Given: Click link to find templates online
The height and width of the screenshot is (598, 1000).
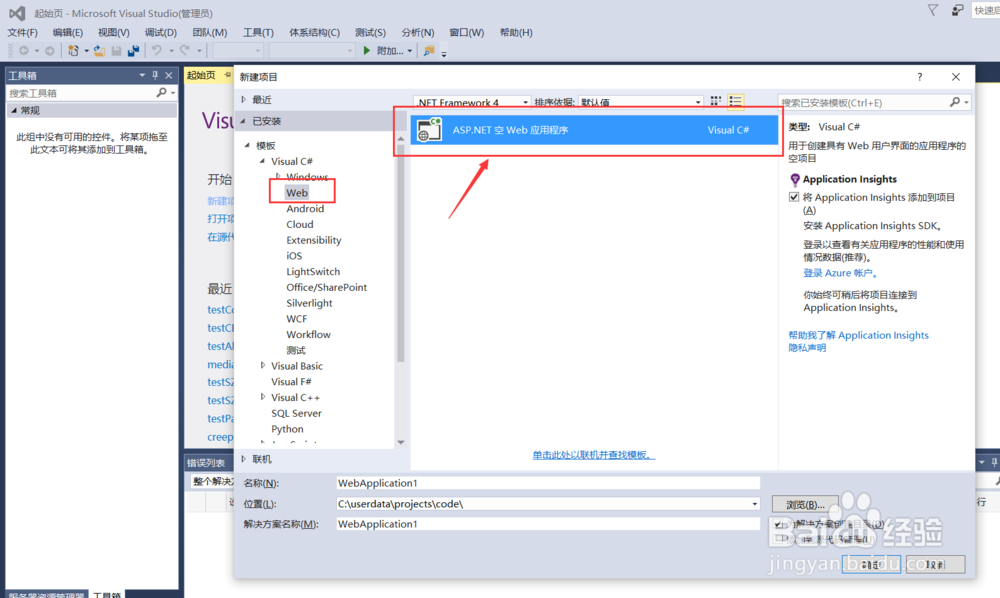Looking at the screenshot, I should pyautogui.click(x=594, y=455).
